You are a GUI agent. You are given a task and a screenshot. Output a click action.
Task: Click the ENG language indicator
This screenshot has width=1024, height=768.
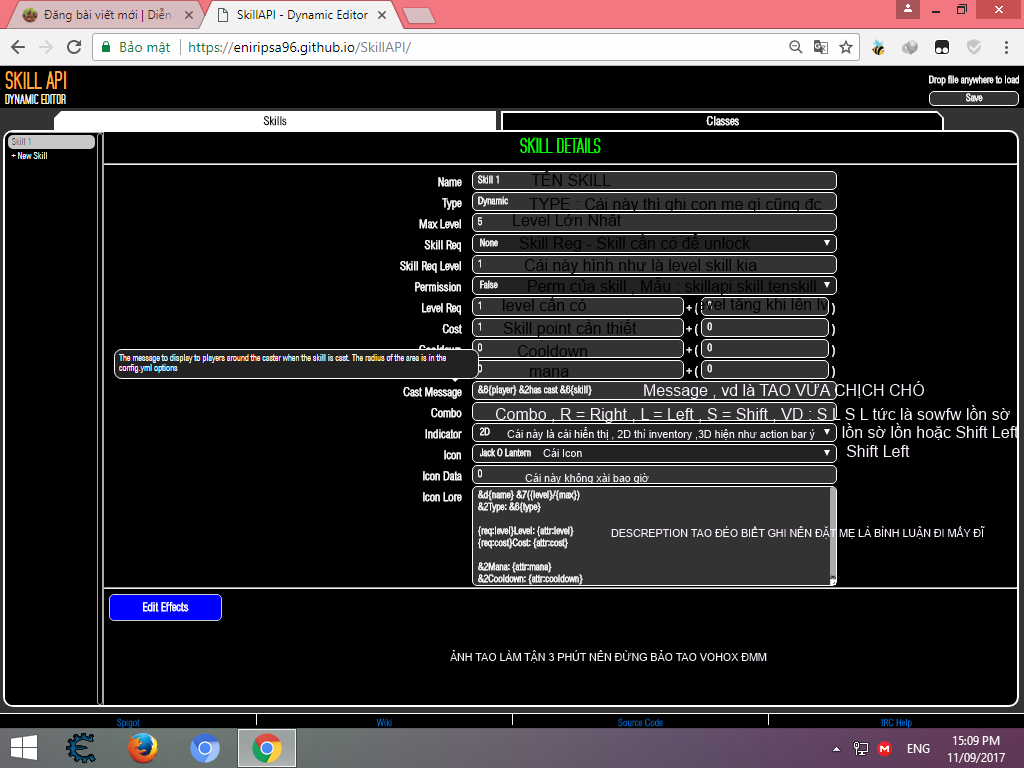(x=918, y=749)
